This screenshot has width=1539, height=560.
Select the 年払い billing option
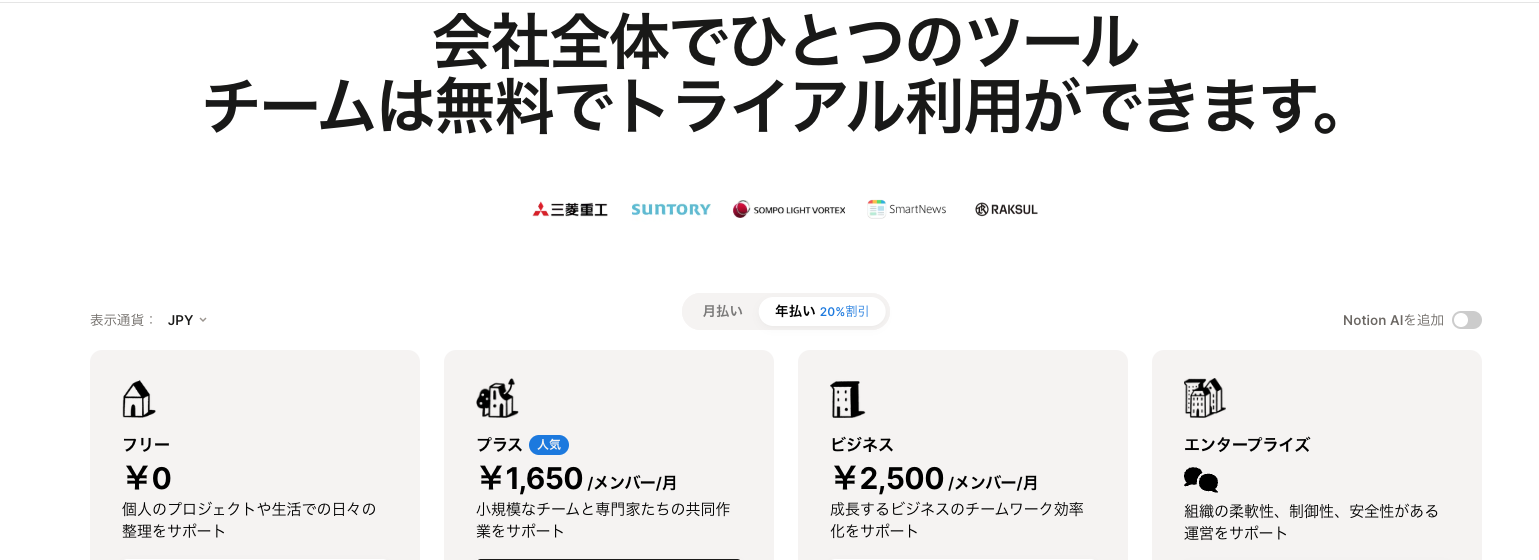[795, 311]
